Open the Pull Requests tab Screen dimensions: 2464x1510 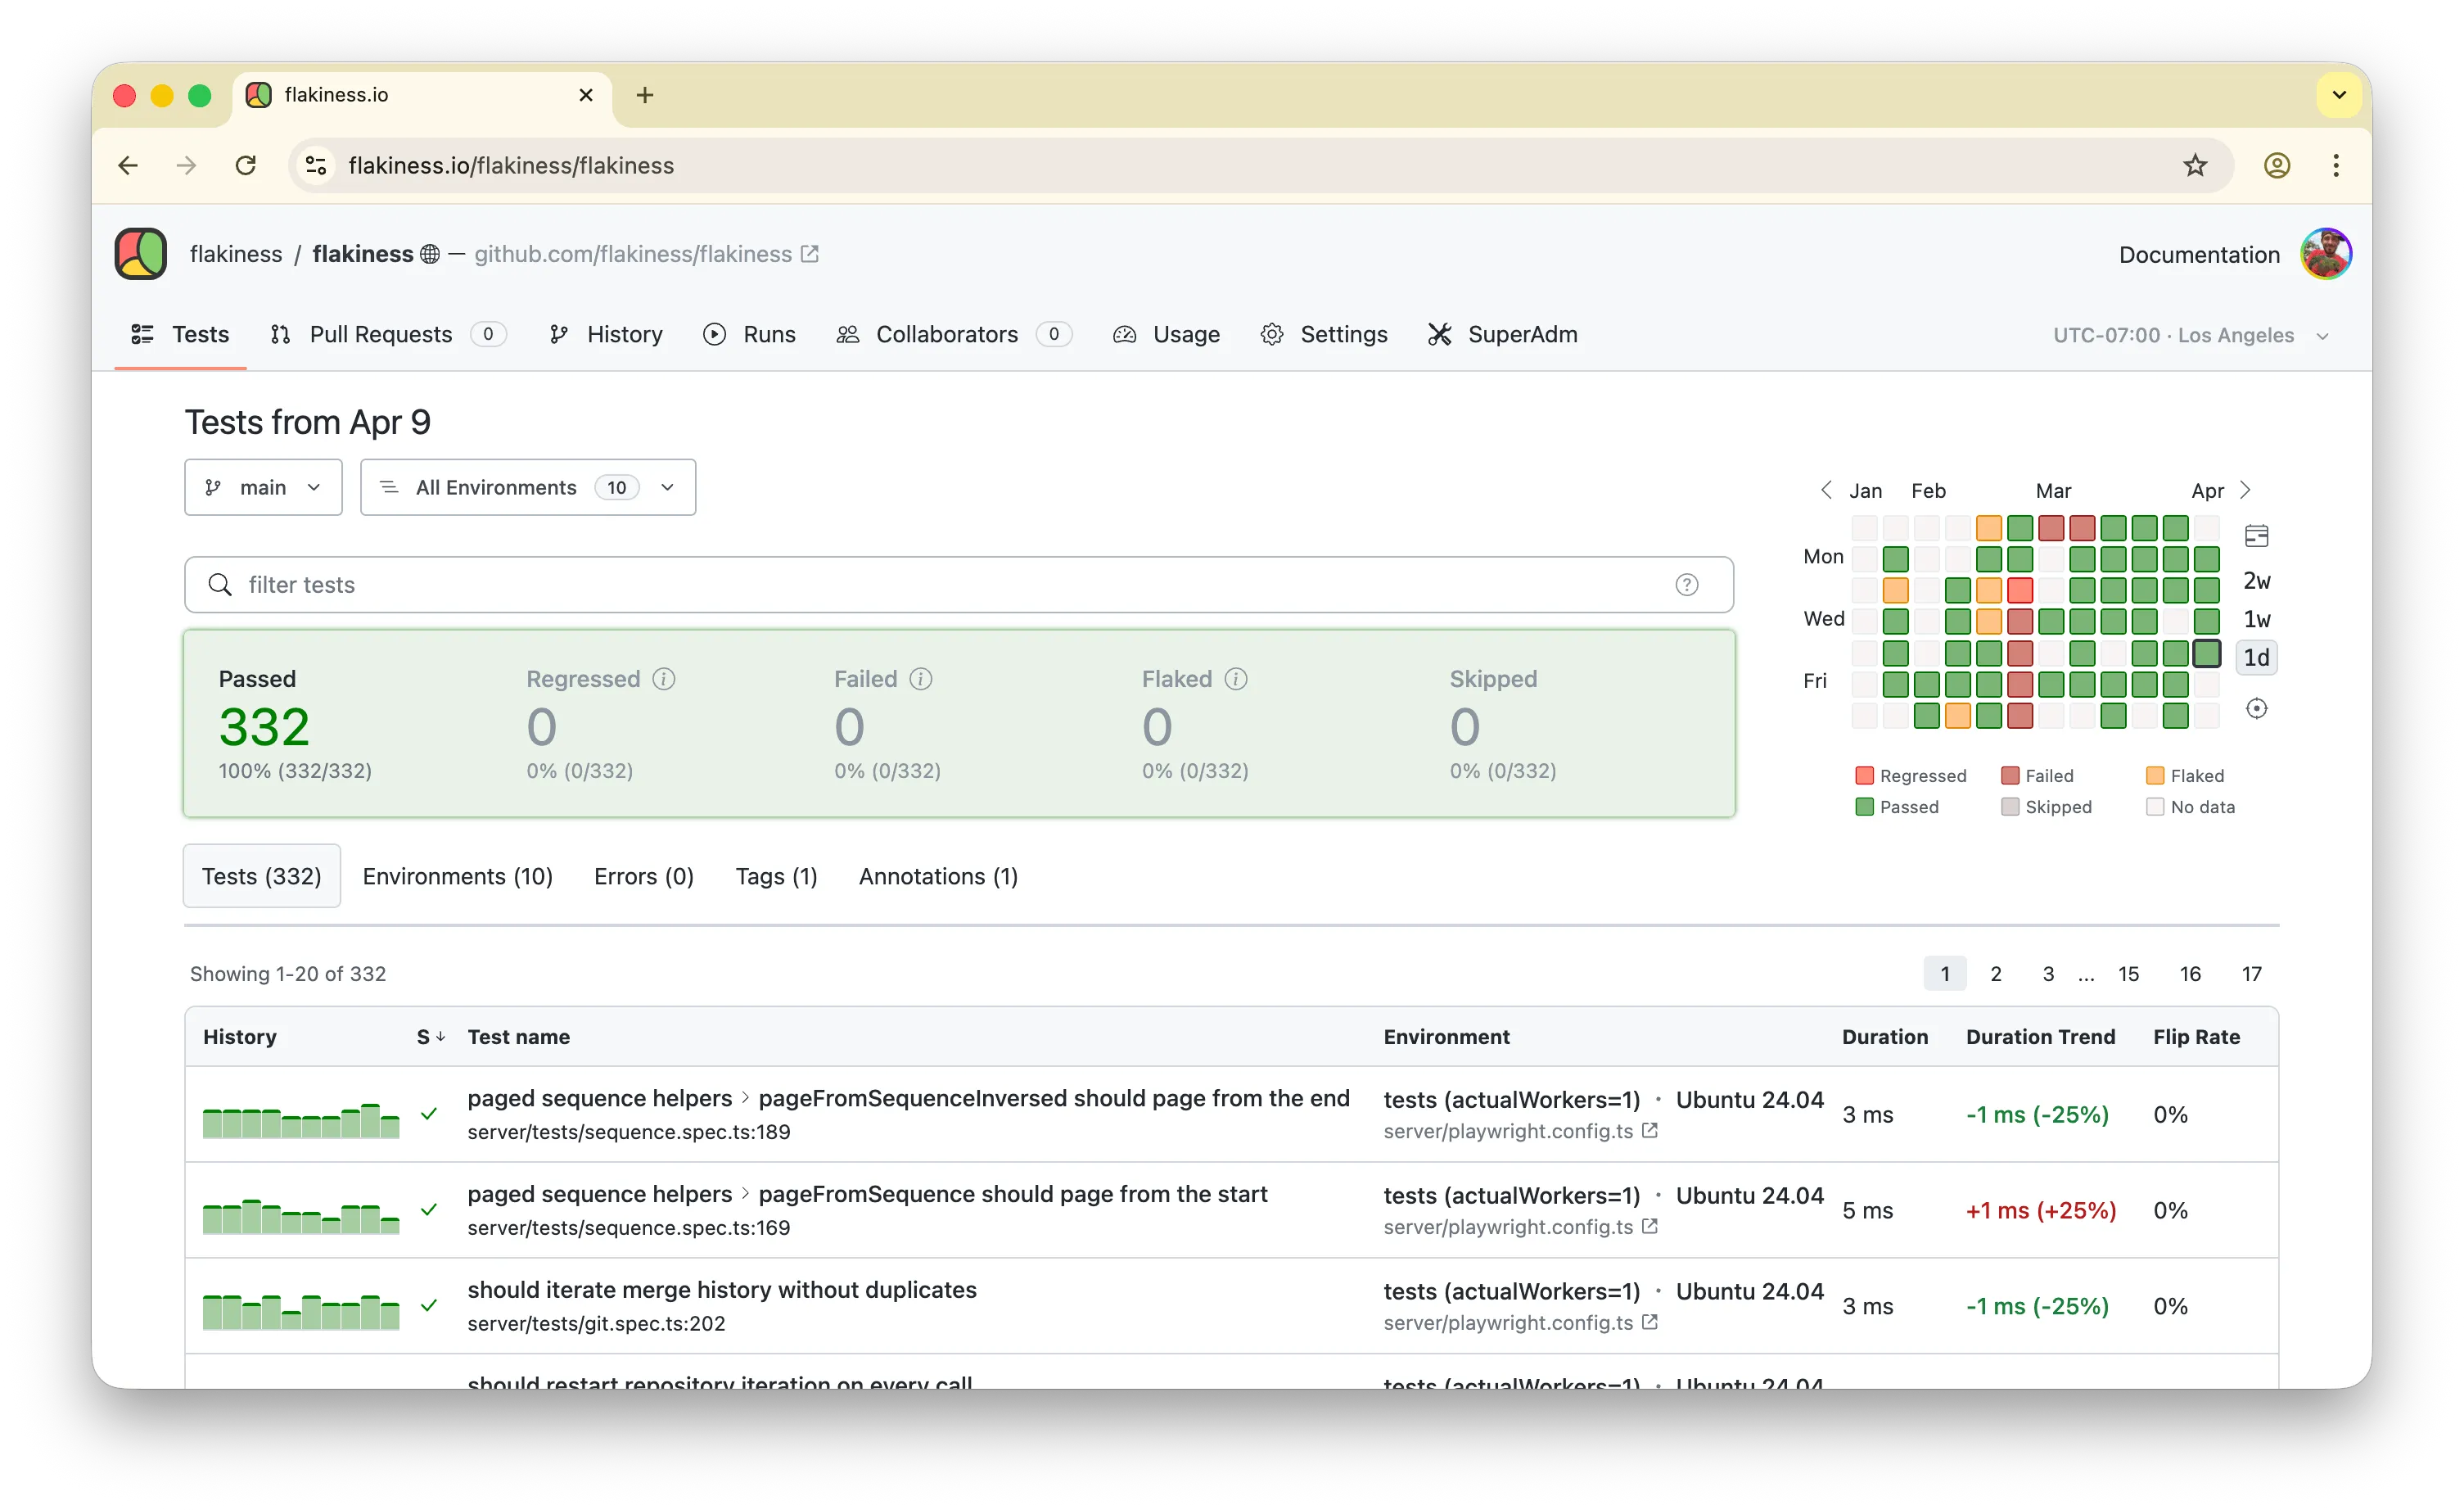[388, 334]
